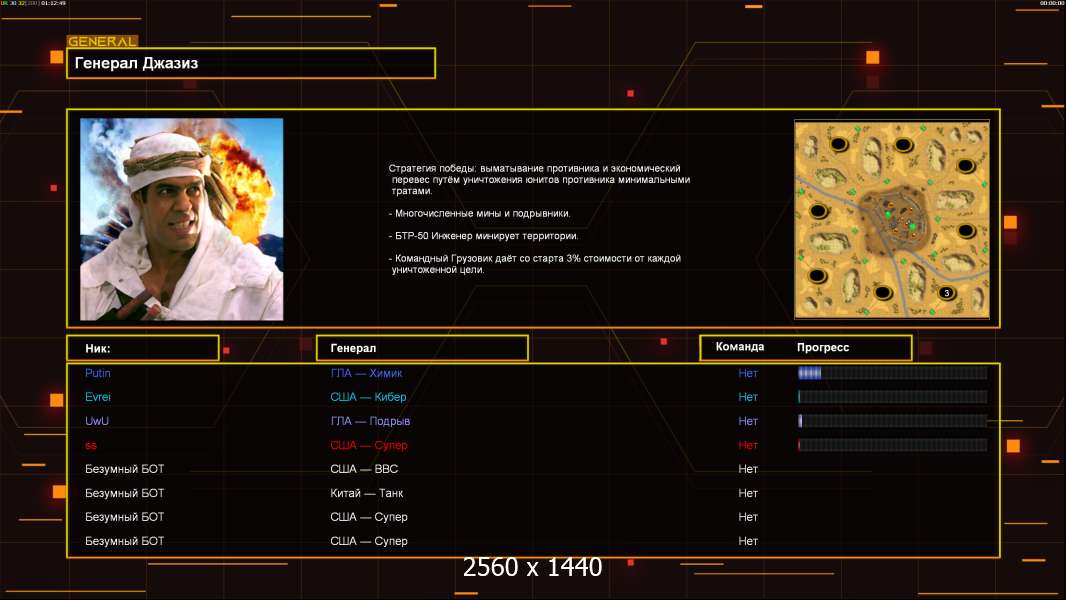This screenshot has width=1066, height=600.
Task: Click США — Кибер general entry
Action: click(x=368, y=397)
